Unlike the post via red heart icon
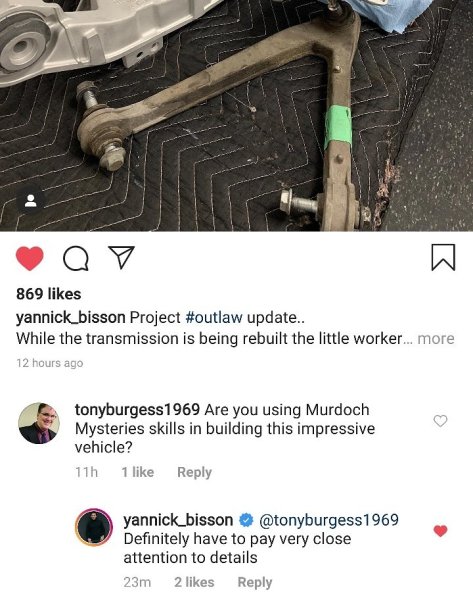This screenshot has width=473, height=592. [x=29, y=258]
